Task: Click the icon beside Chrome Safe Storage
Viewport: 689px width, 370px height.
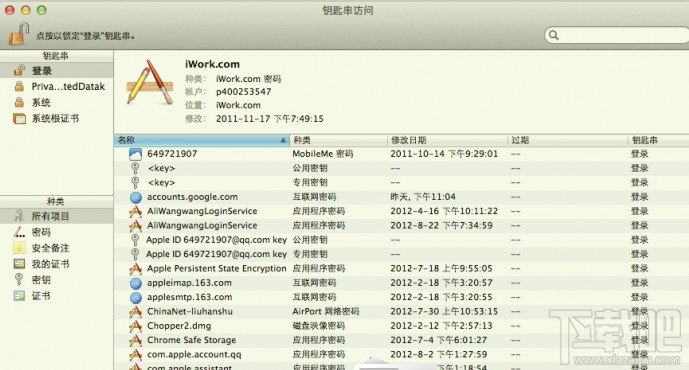Action: [135, 340]
